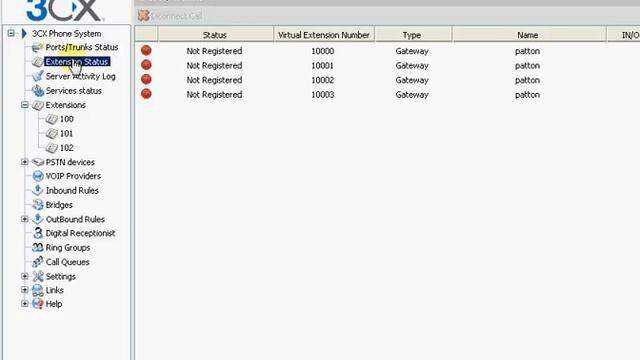Open the VOIP Providers tree item
Viewport: 640px width, 360px height.
[x=73, y=176]
